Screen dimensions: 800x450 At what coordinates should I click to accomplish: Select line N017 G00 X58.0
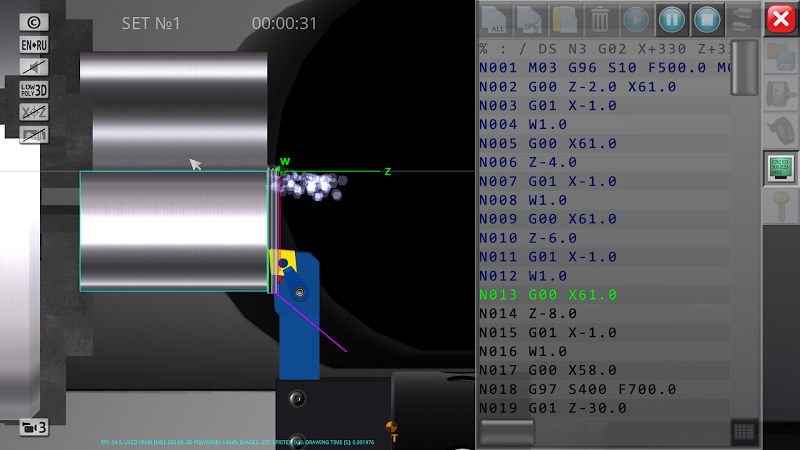point(605,370)
